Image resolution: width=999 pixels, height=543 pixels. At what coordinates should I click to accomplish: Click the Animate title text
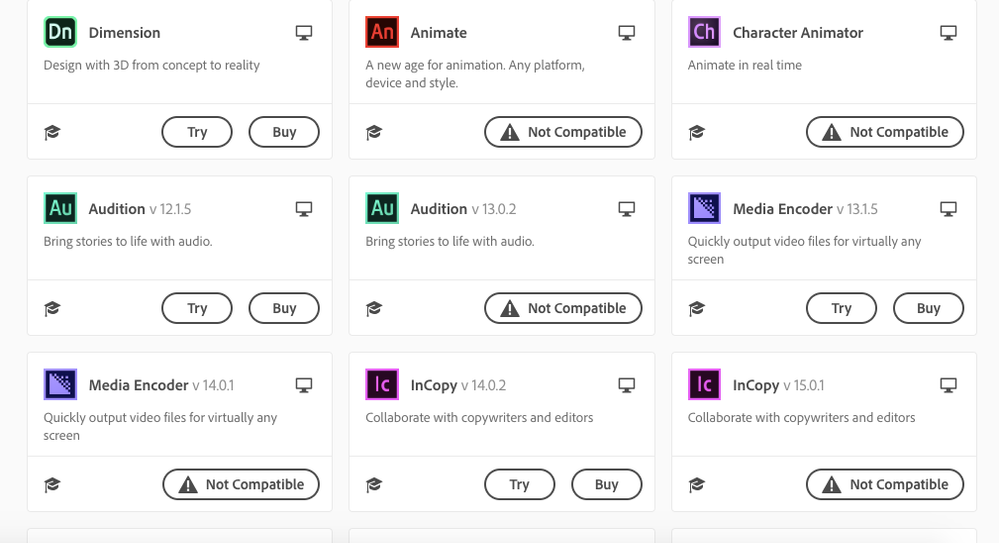click(x=438, y=33)
